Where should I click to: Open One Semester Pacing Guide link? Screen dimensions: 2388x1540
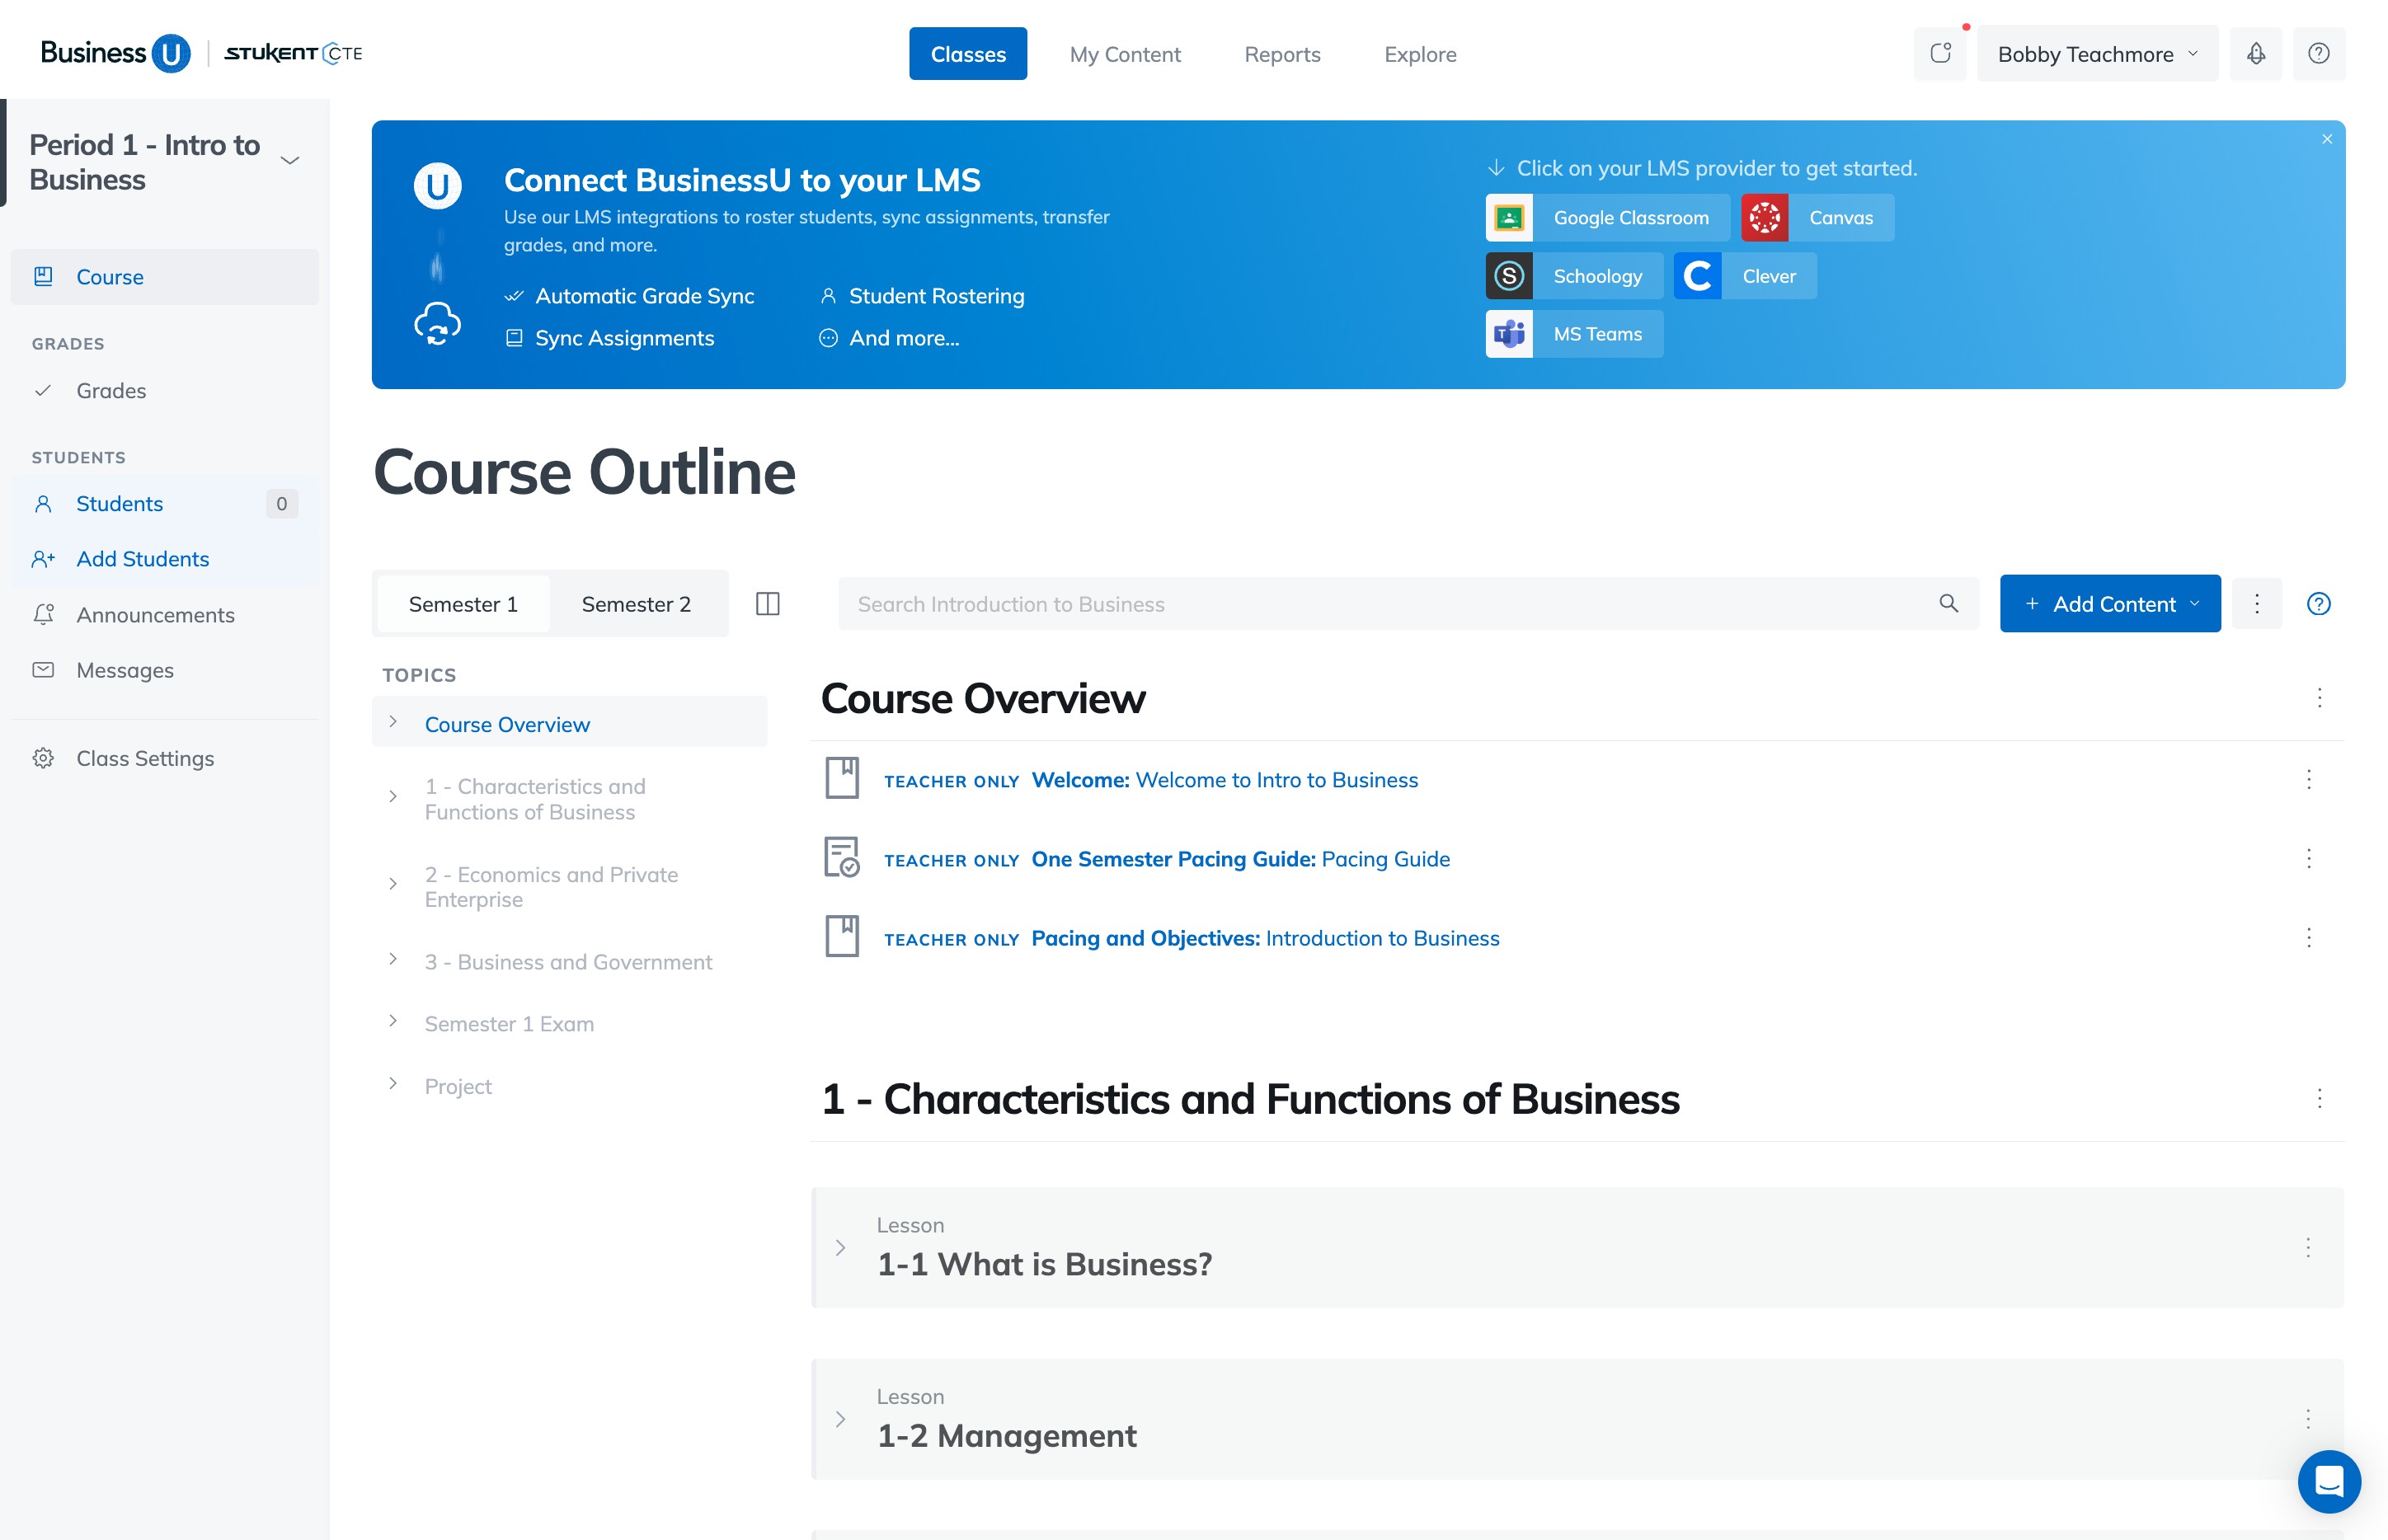click(1241, 859)
